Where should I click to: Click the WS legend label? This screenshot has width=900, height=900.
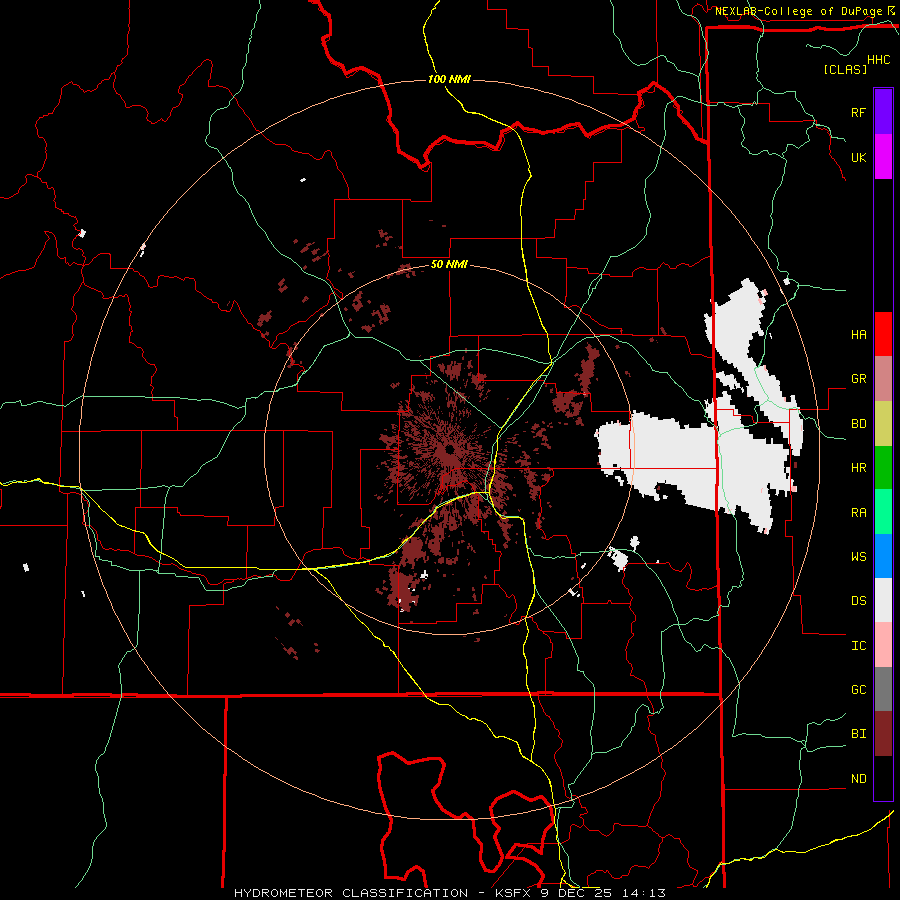point(858,556)
